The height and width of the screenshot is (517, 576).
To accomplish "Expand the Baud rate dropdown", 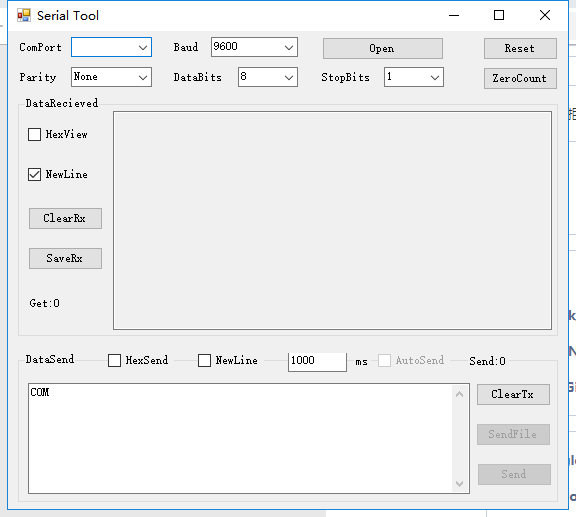I will click(x=254, y=47).
